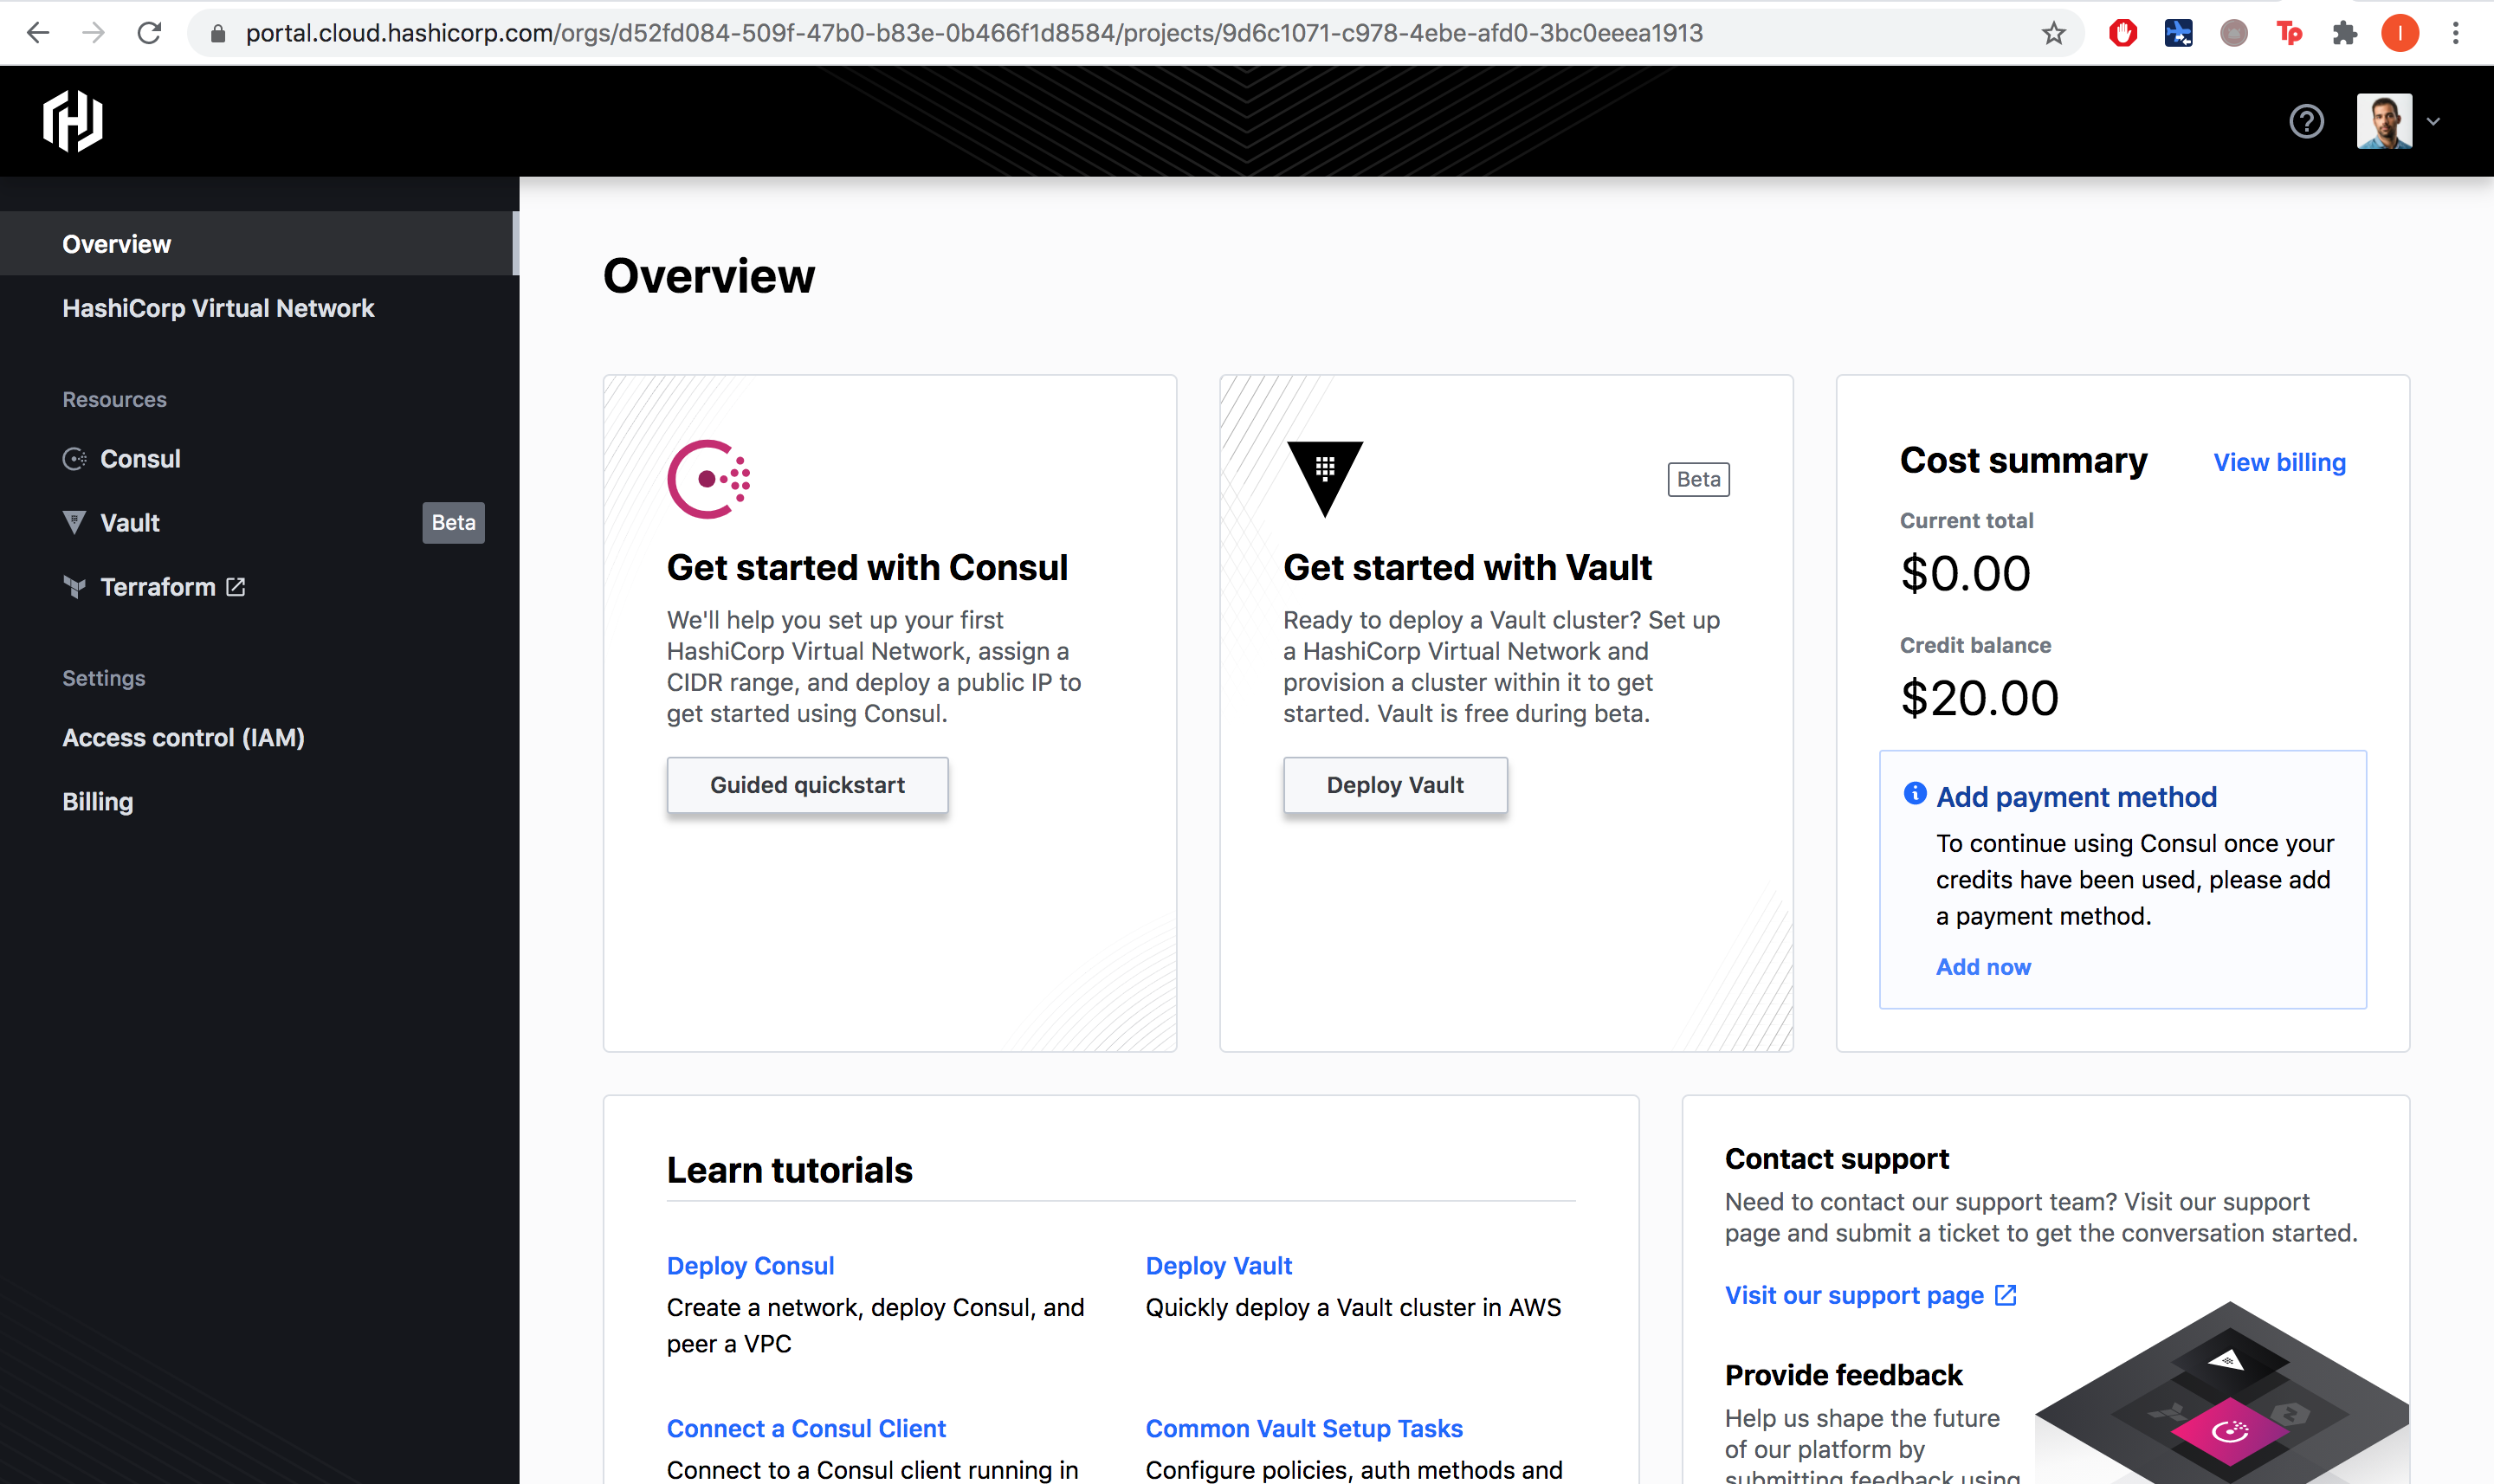The image size is (2494, 1484).
Task: Click the info icon by Add payment method
Action: (x=1914, y=794)
